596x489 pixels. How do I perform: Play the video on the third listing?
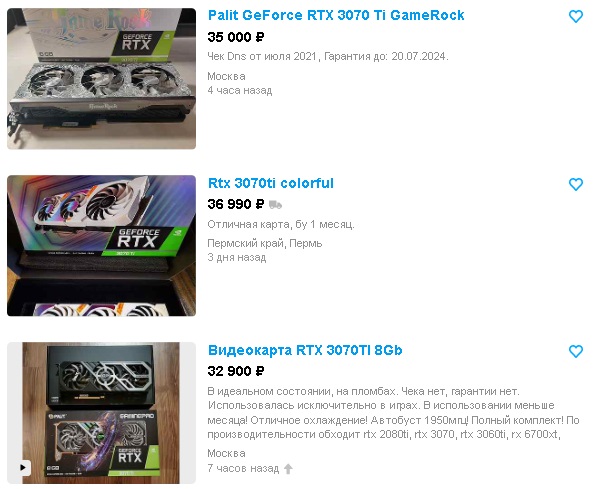tap(23, 467)
